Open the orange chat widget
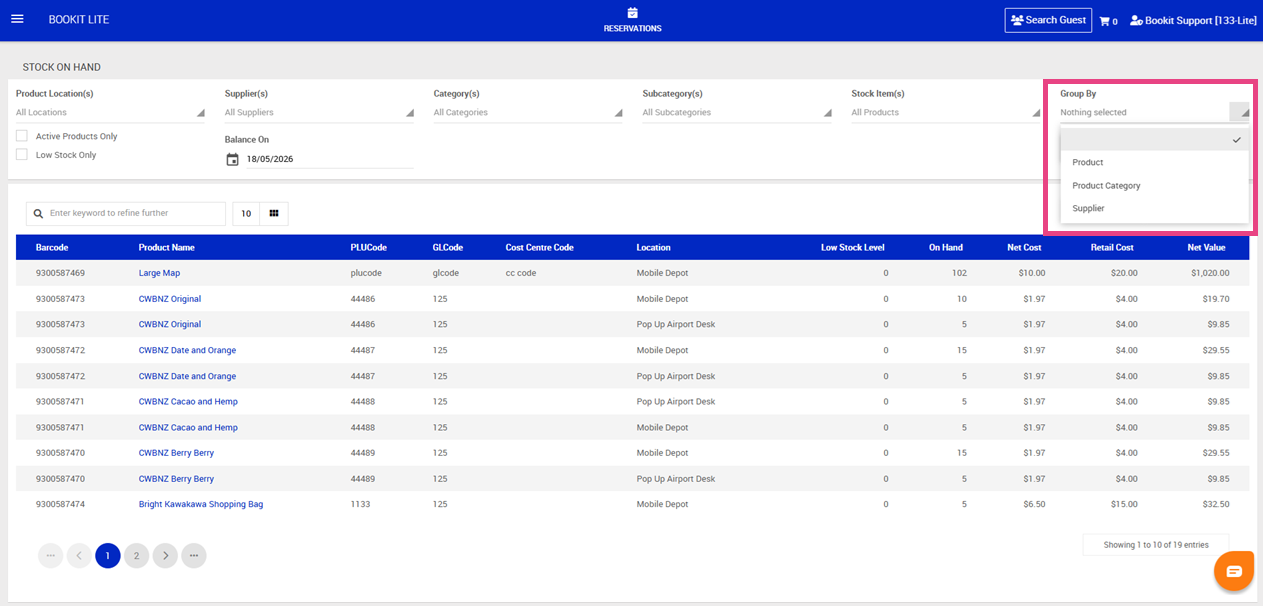The image size is (1263, 606). click(1234, 571)
